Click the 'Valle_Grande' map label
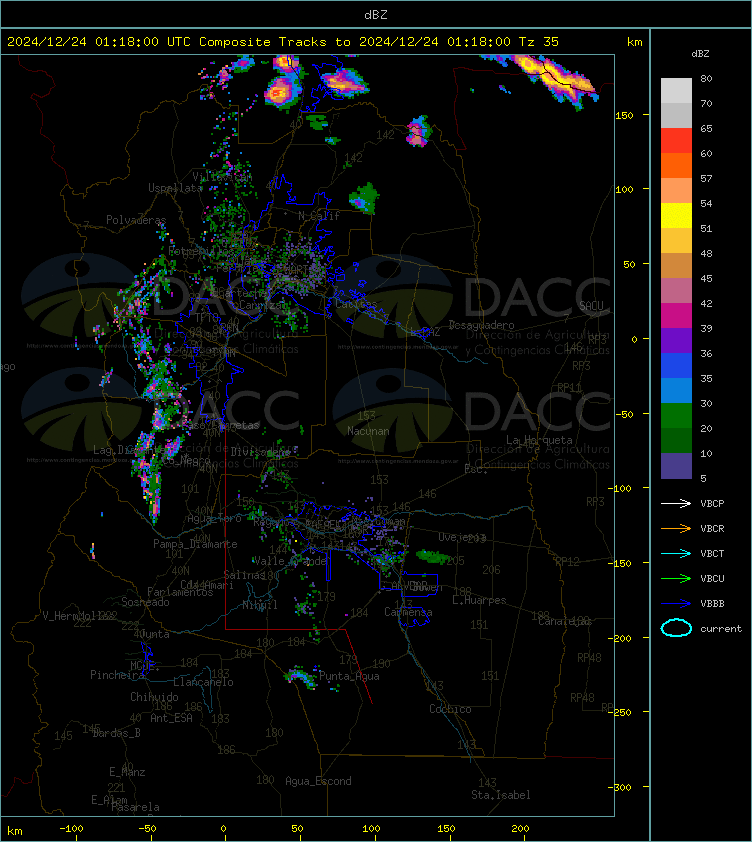 click(290, 561)
